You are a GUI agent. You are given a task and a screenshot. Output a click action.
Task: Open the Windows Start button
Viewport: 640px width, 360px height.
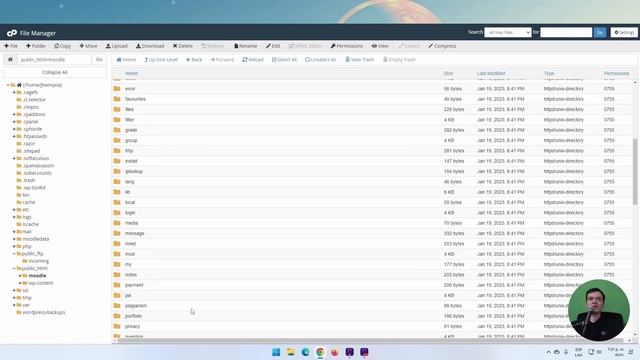pos(276,352)
